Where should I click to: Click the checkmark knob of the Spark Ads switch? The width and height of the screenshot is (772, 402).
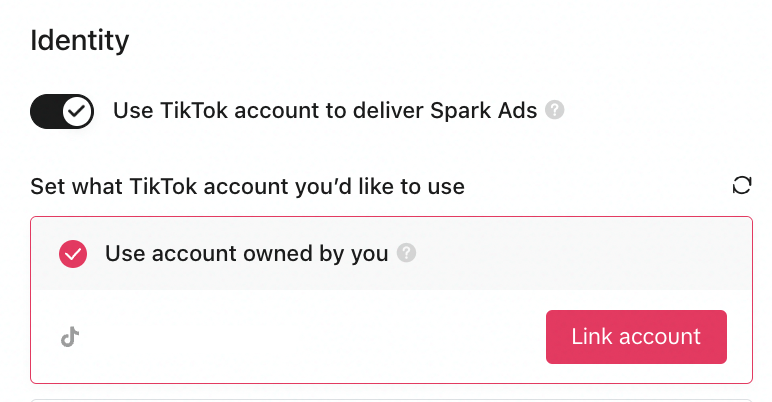pos(77,111)
